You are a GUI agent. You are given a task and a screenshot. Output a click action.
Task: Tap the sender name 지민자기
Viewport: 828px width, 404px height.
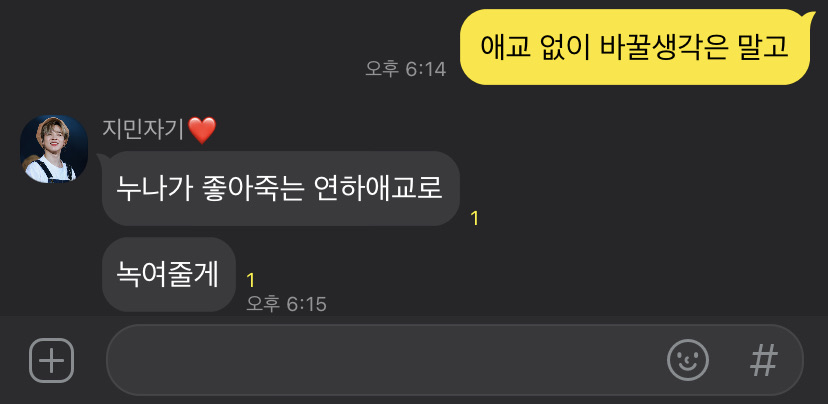[143, 129]
